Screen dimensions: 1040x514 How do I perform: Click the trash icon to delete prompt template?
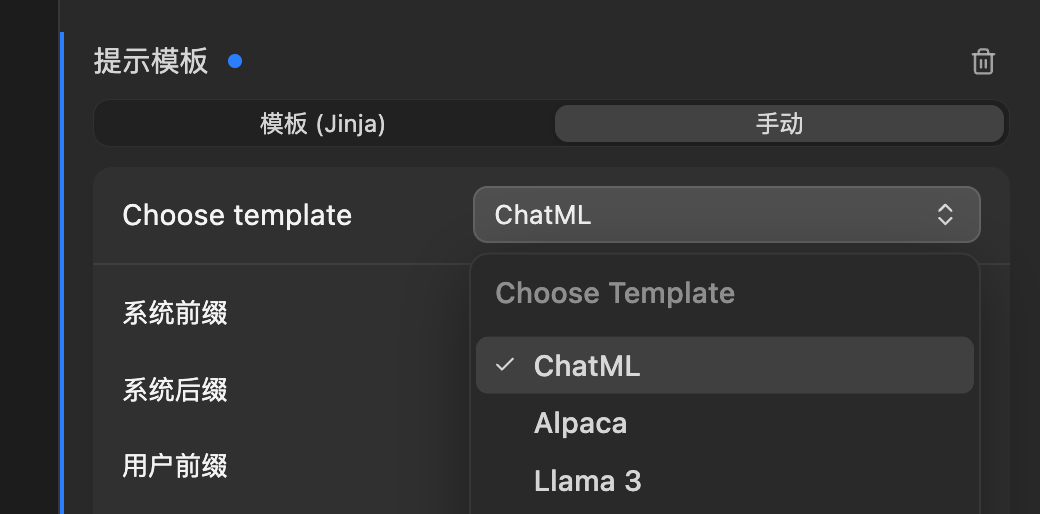983,62
